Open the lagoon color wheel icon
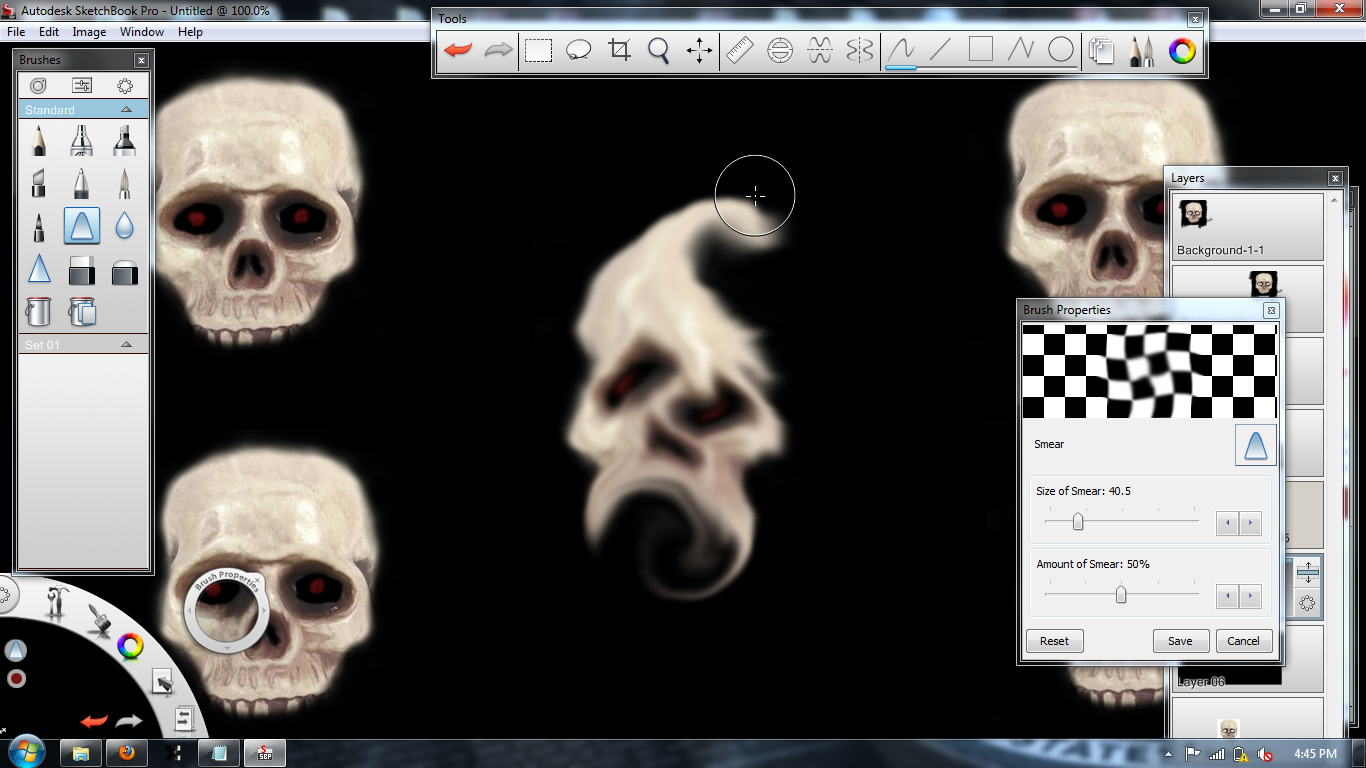 [x=130, y=646]
